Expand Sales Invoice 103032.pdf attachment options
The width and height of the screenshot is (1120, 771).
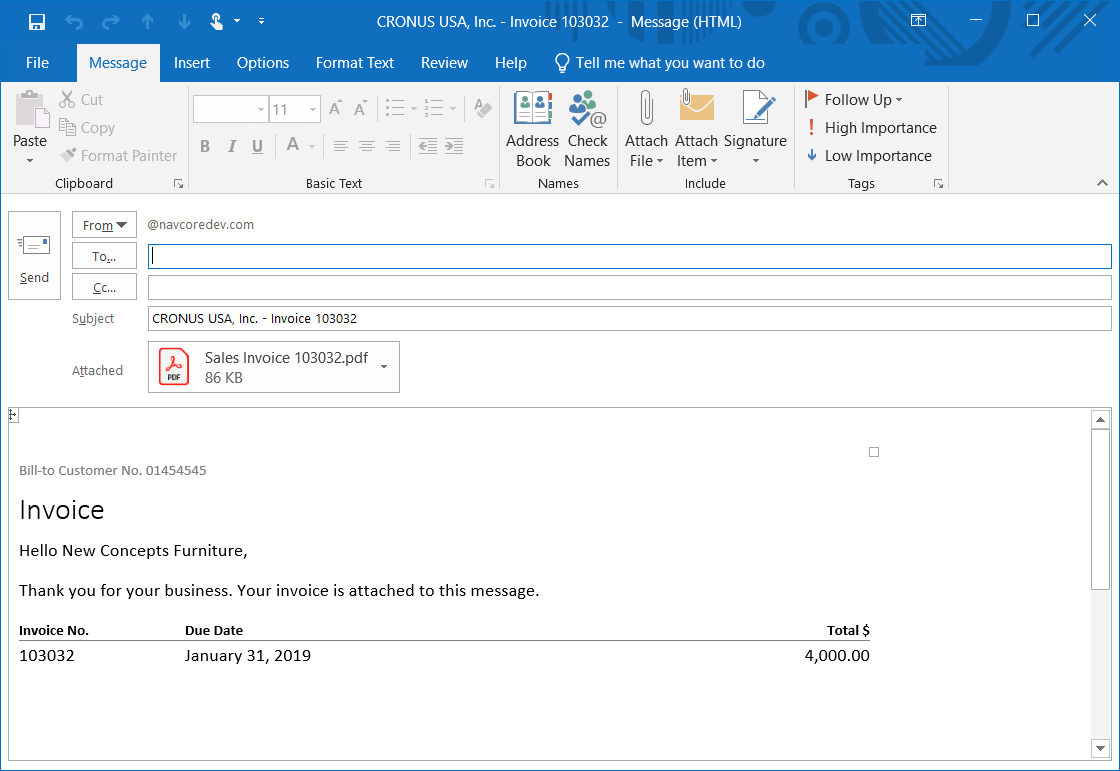pyautogui.click(x=385, y=367)
